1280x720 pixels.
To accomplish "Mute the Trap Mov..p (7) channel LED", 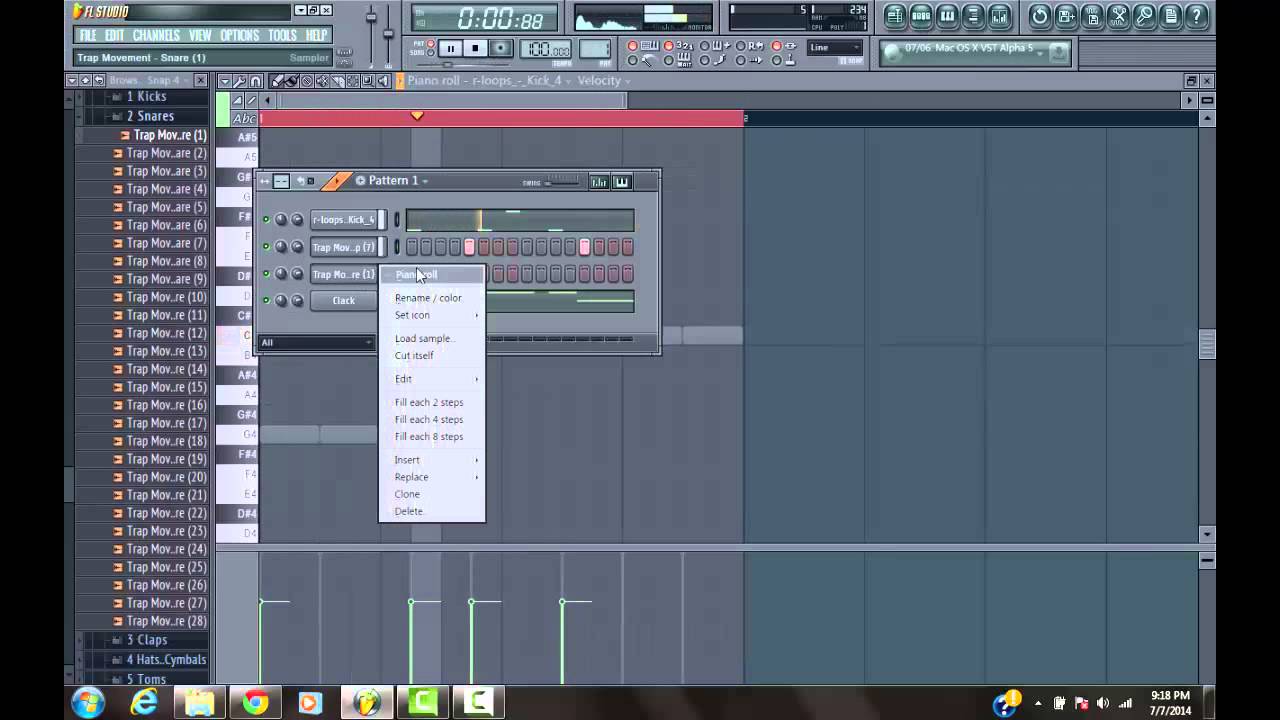I will pyautogui.click(x=266, y=247).
